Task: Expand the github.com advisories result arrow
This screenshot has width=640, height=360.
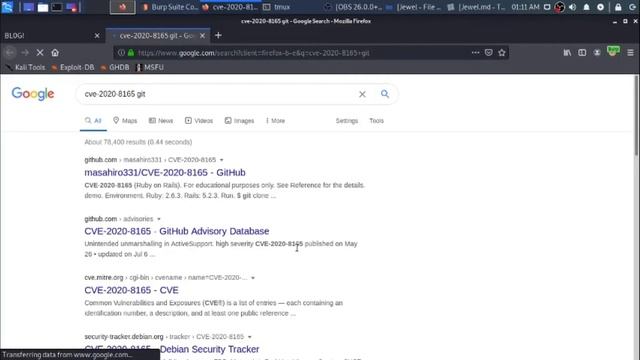Action: pos(159,219)
